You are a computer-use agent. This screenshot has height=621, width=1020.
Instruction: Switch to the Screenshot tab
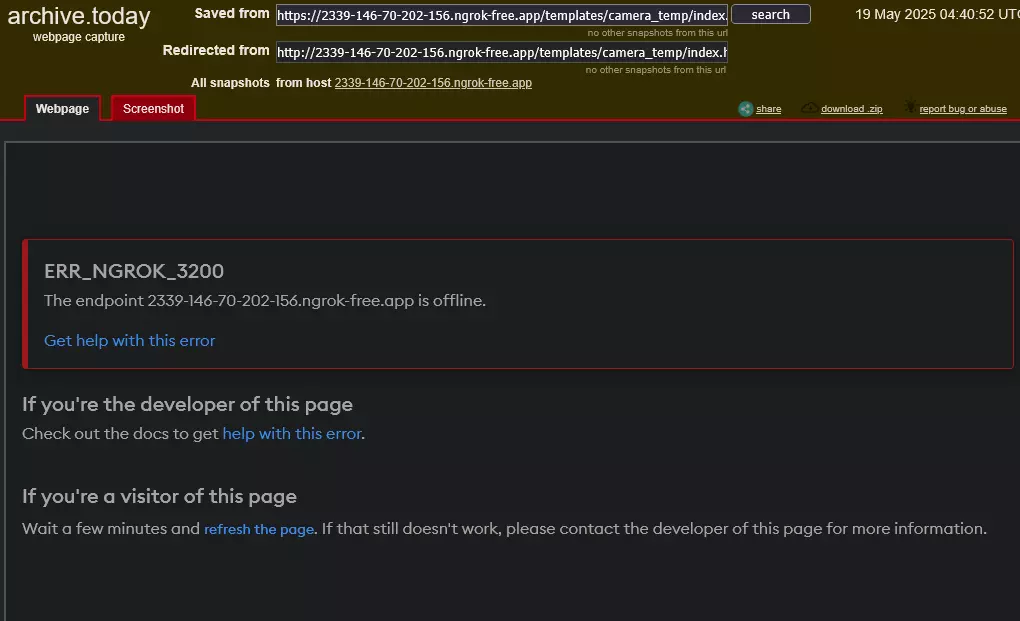click(154, 109)
